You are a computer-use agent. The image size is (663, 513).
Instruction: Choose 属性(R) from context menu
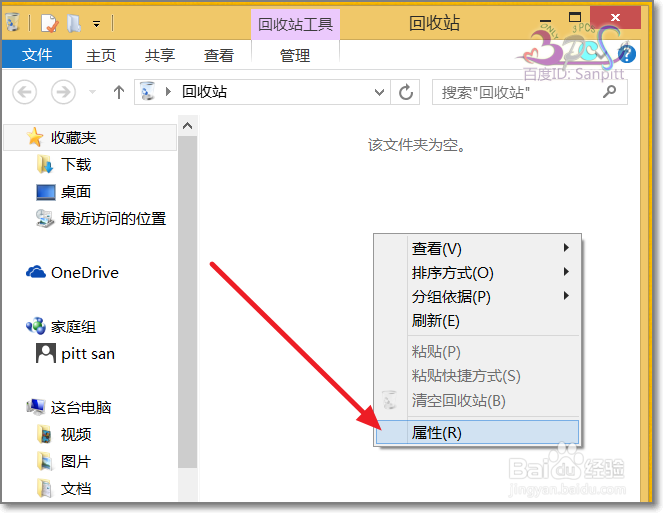[477, 432]
